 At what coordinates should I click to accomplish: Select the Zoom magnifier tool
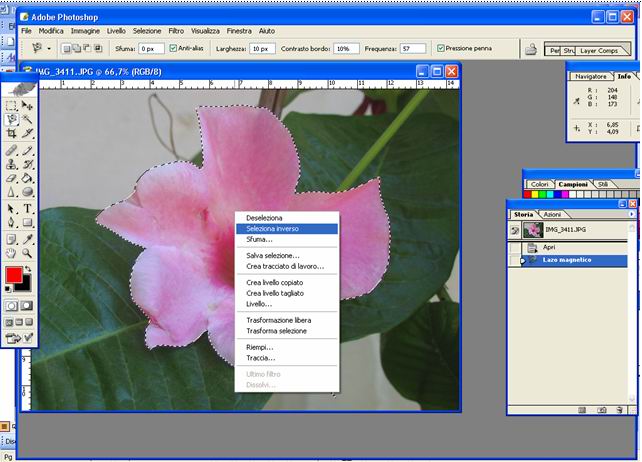pyautogui.click(x=28, y=253)
